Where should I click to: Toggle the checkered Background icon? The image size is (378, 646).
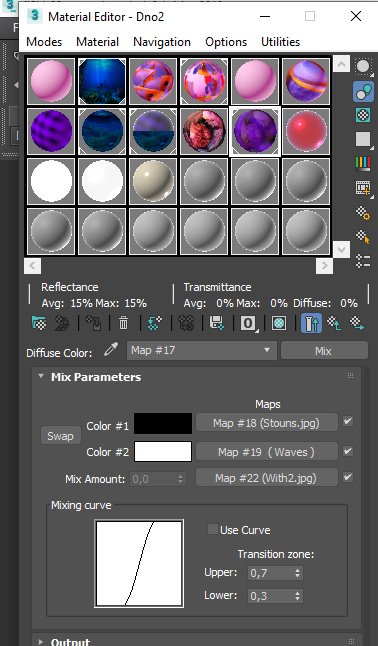tap(363, 115)
